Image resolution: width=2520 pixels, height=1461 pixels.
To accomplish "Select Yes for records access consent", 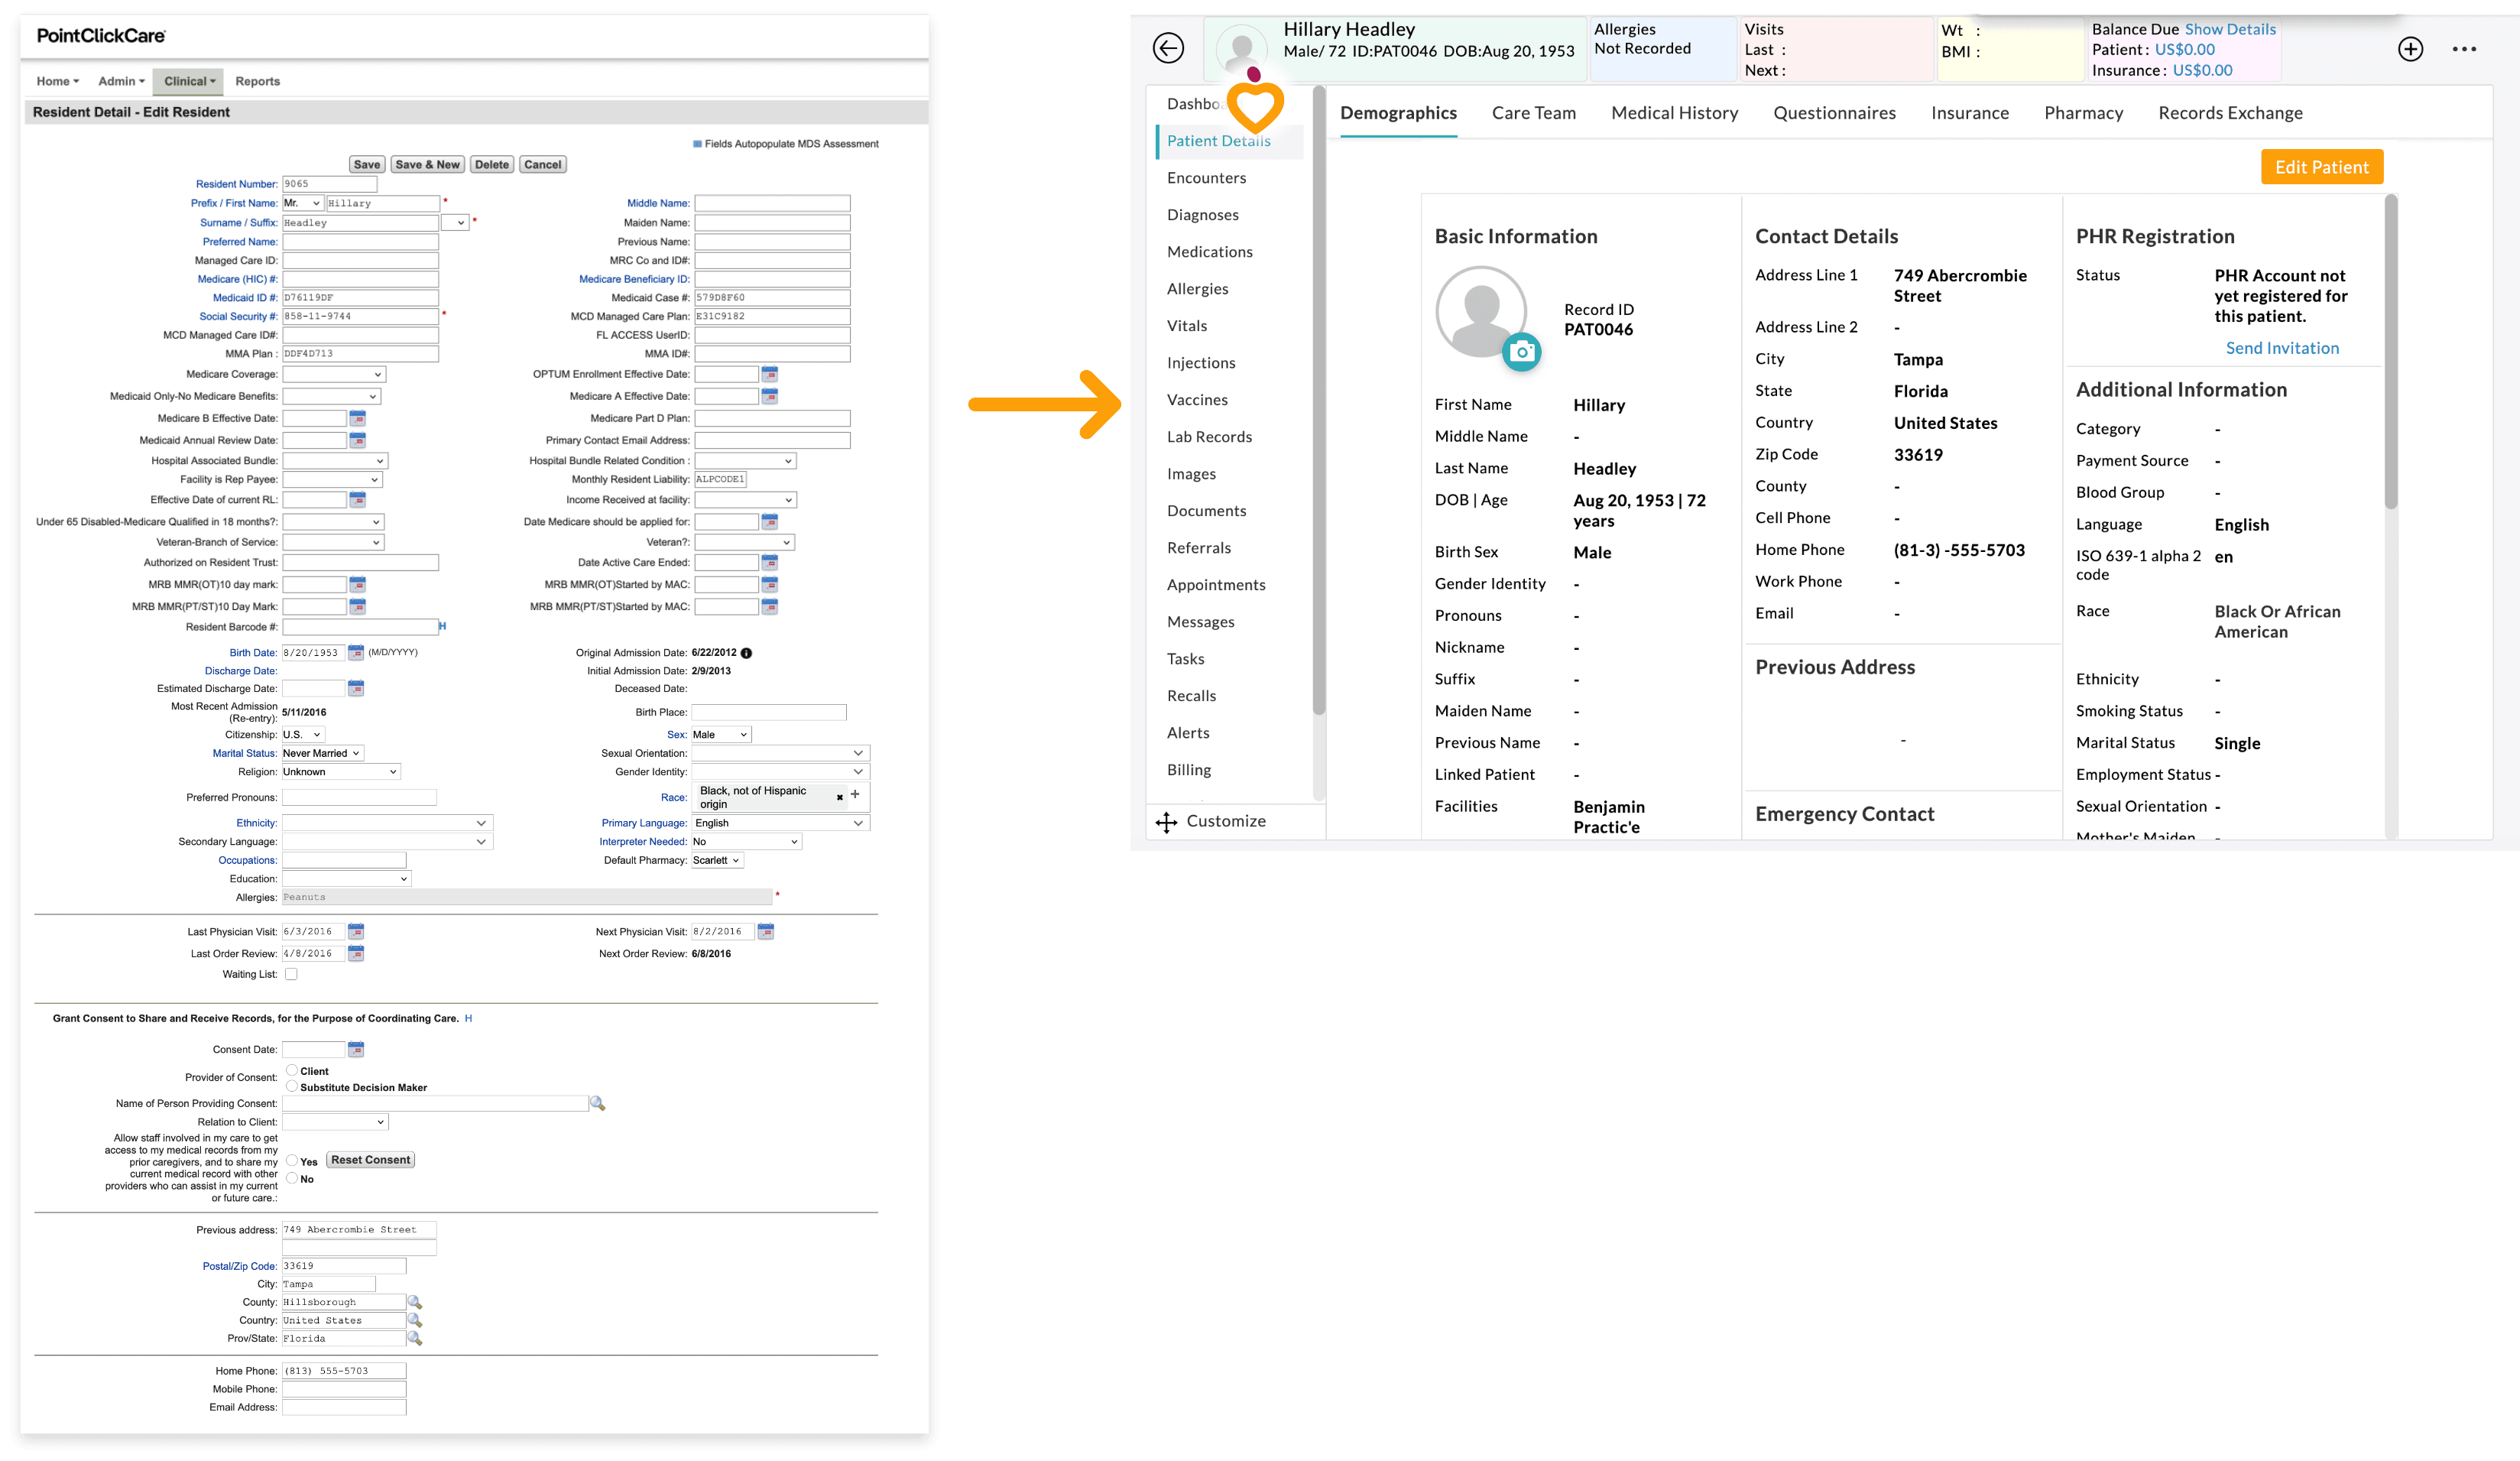I will (x=292, y=1161).
